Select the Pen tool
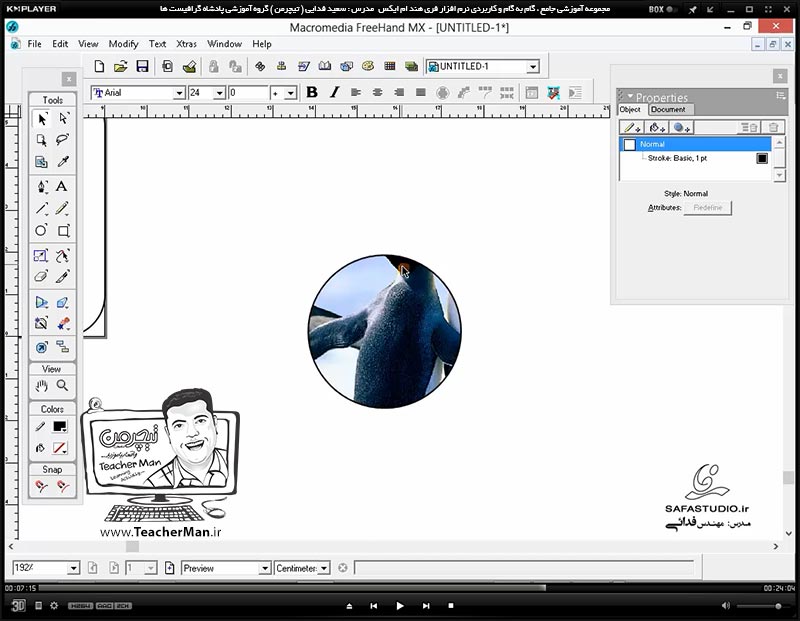Viewport: 800px width, 621px height. coord(42,186)
